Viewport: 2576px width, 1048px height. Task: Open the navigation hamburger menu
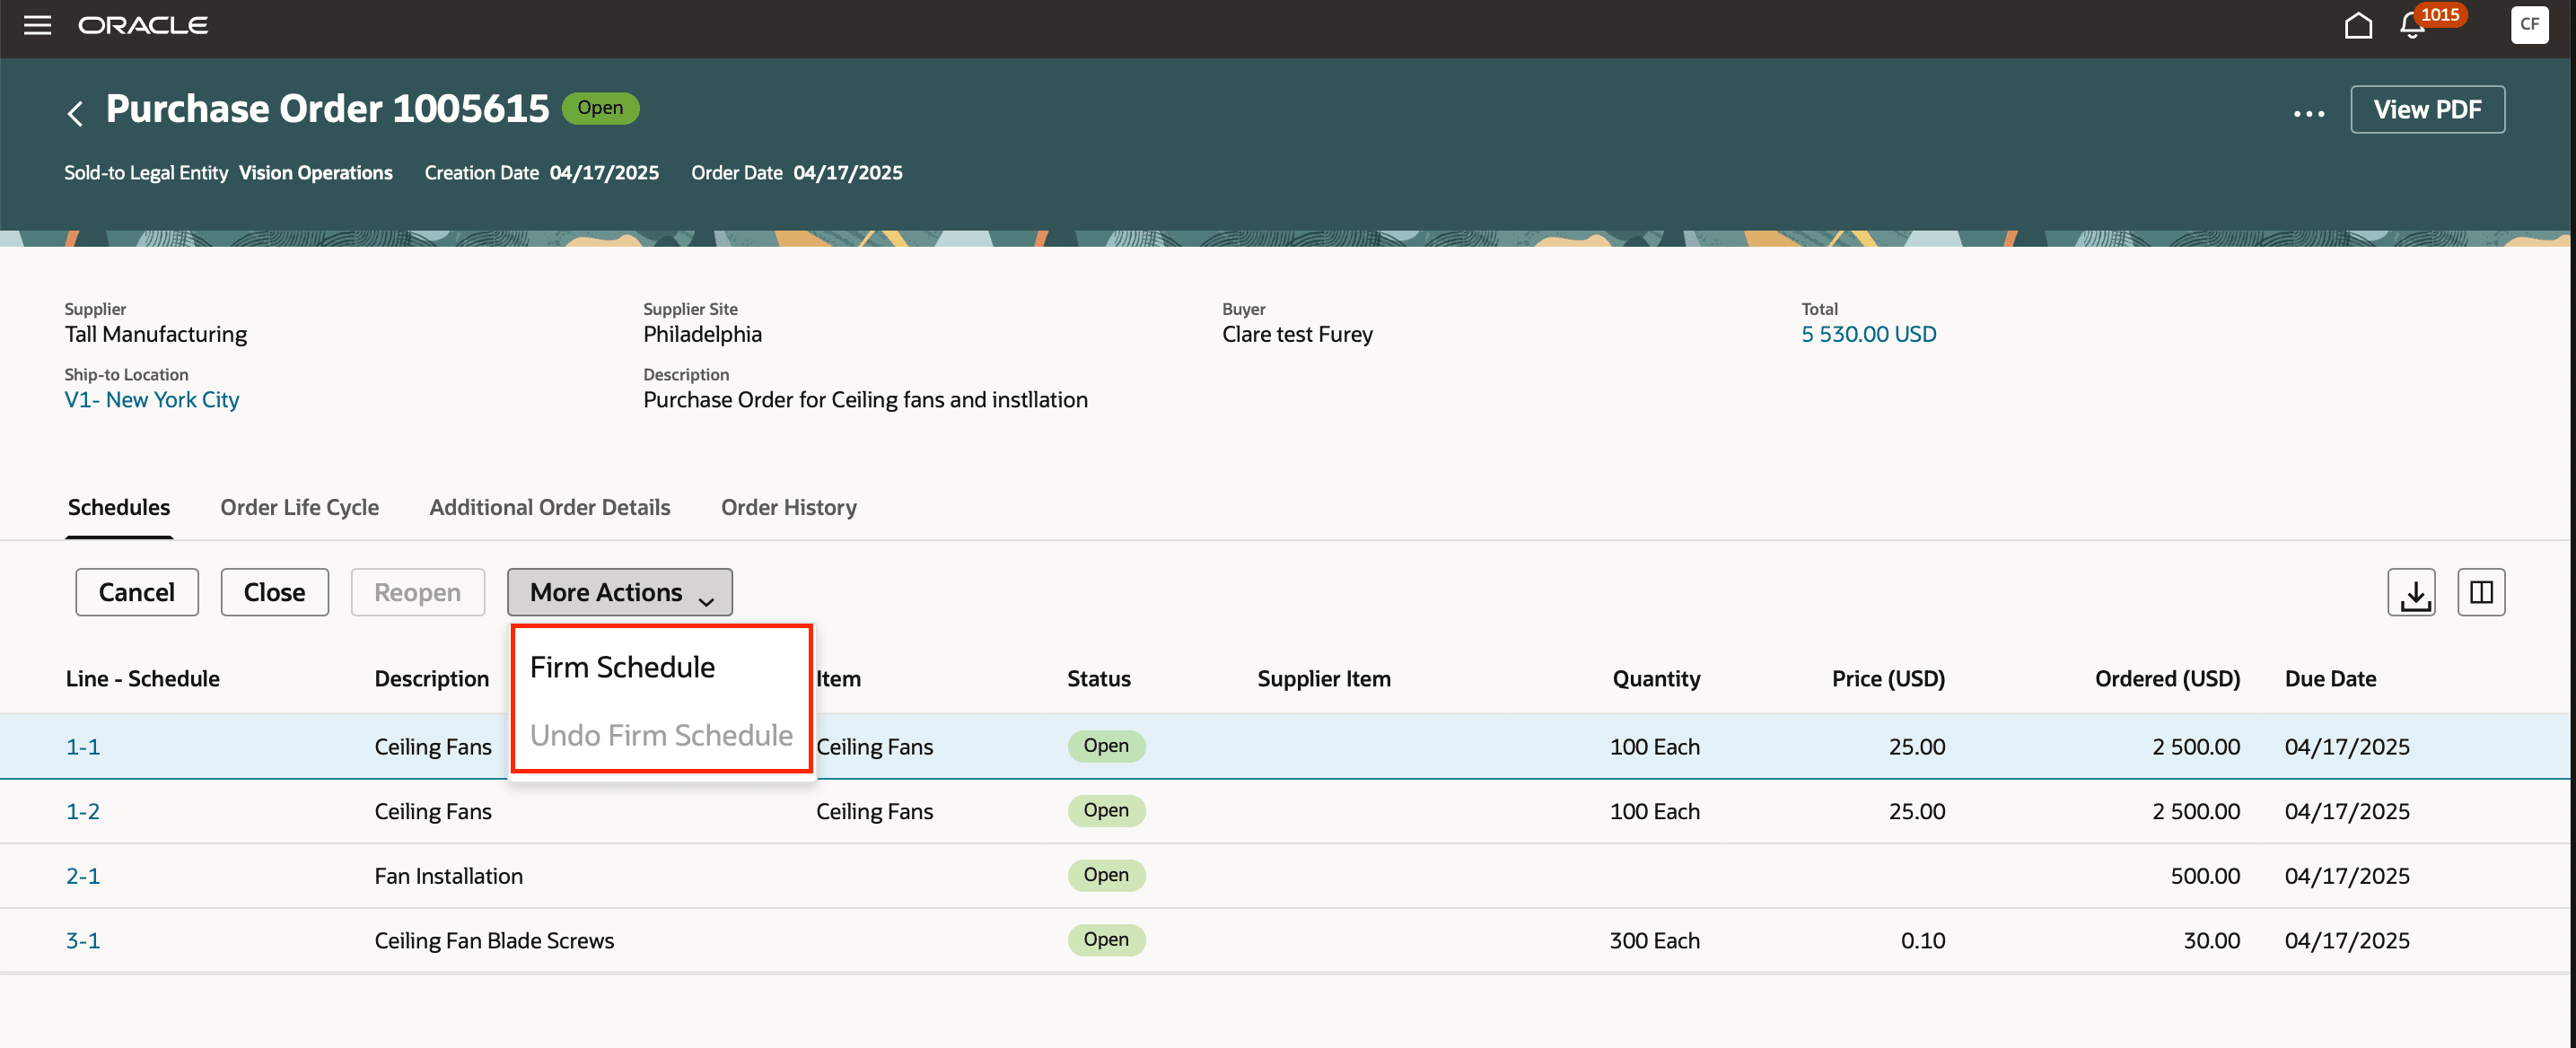tap(37, 26)
